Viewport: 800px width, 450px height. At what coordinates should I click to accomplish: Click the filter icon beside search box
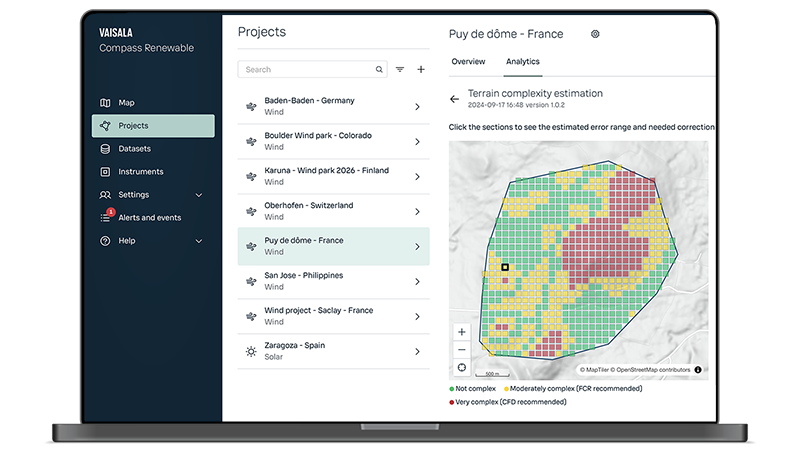click(400, 70)
